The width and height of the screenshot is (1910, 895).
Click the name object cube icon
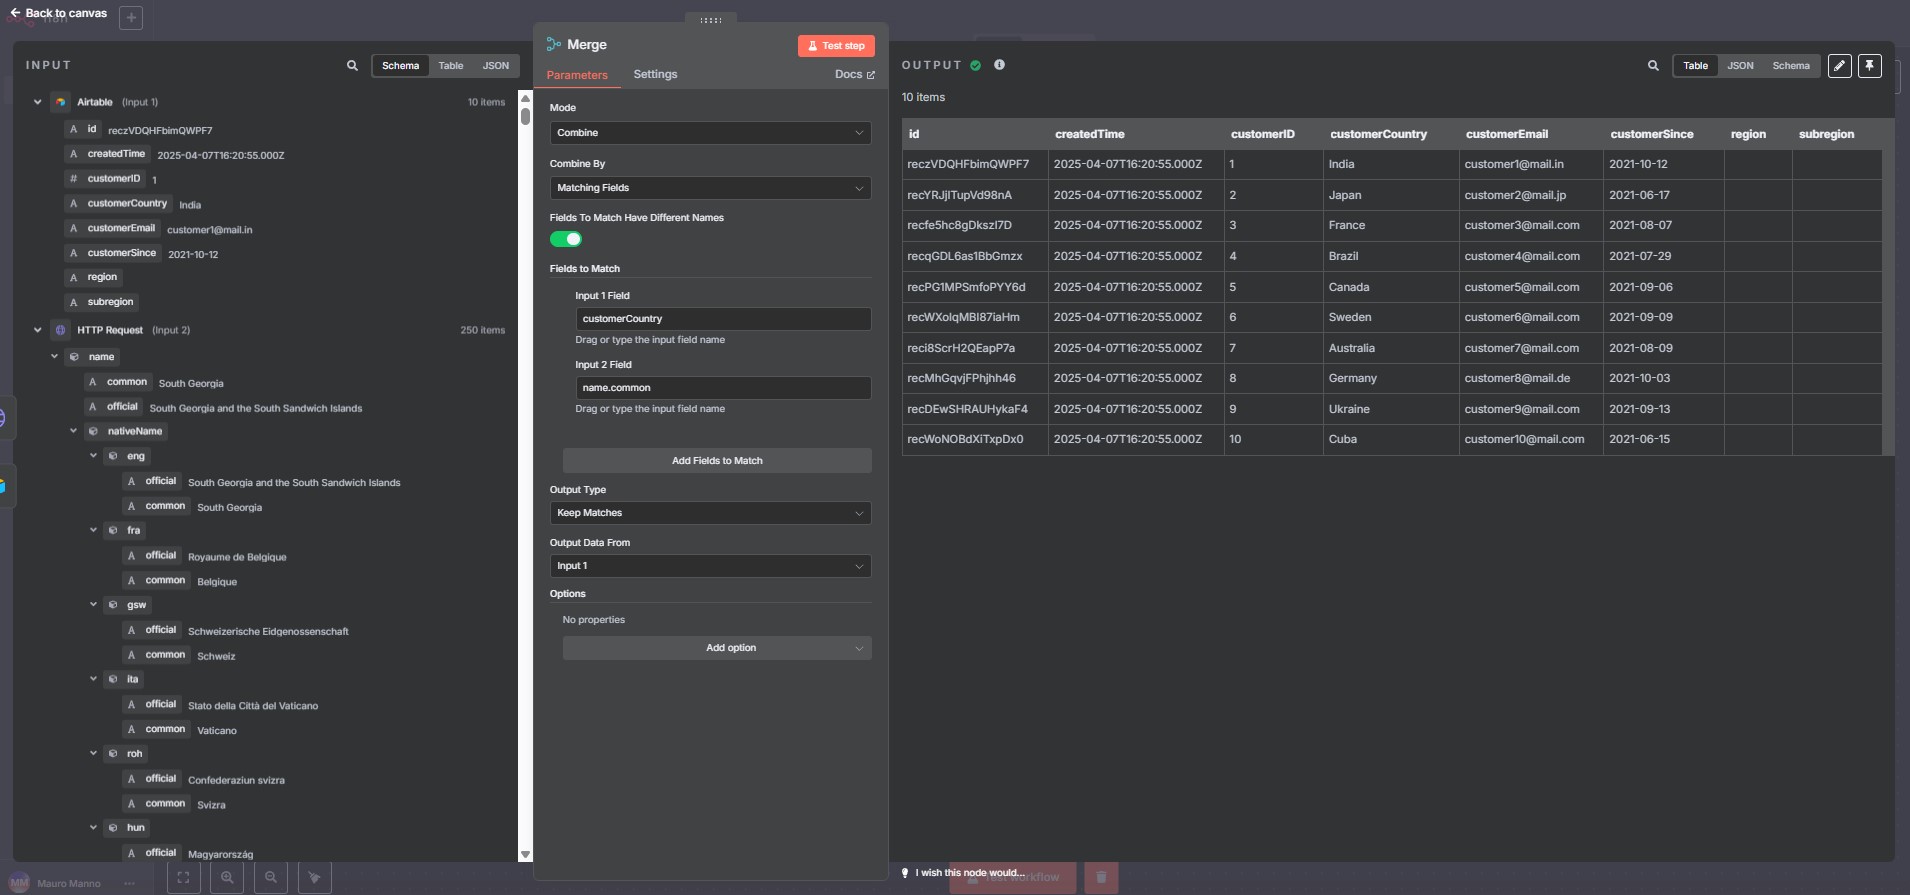click(x=74, y=357)
